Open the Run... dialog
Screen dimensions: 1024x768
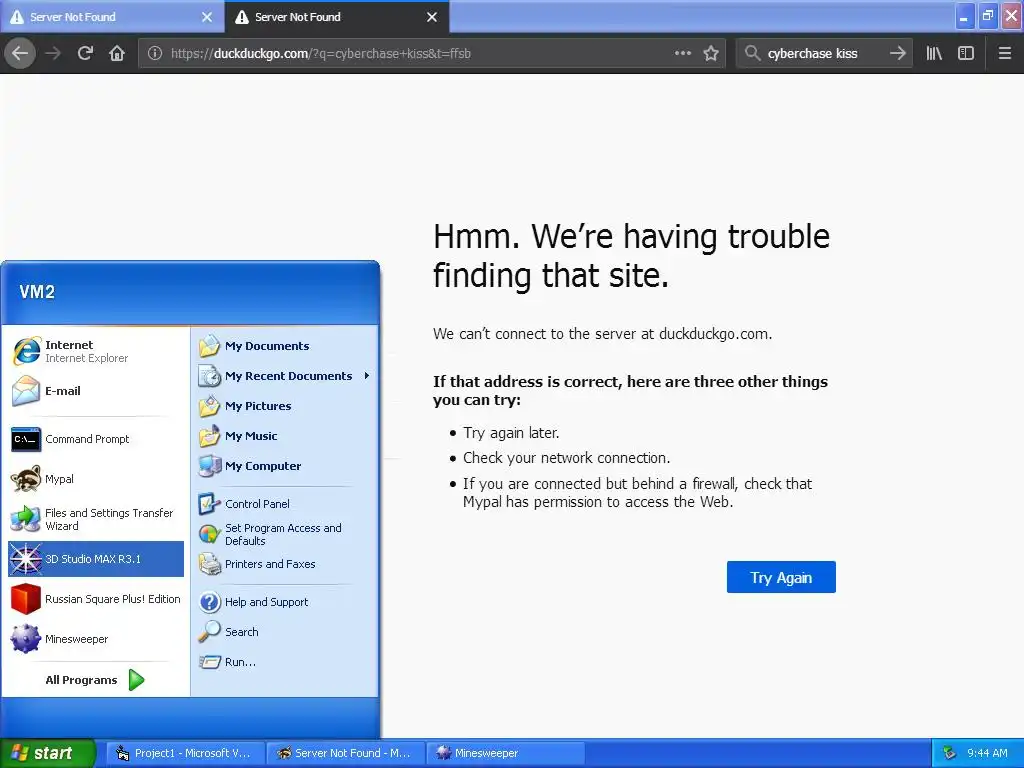[x=284, y=662]
